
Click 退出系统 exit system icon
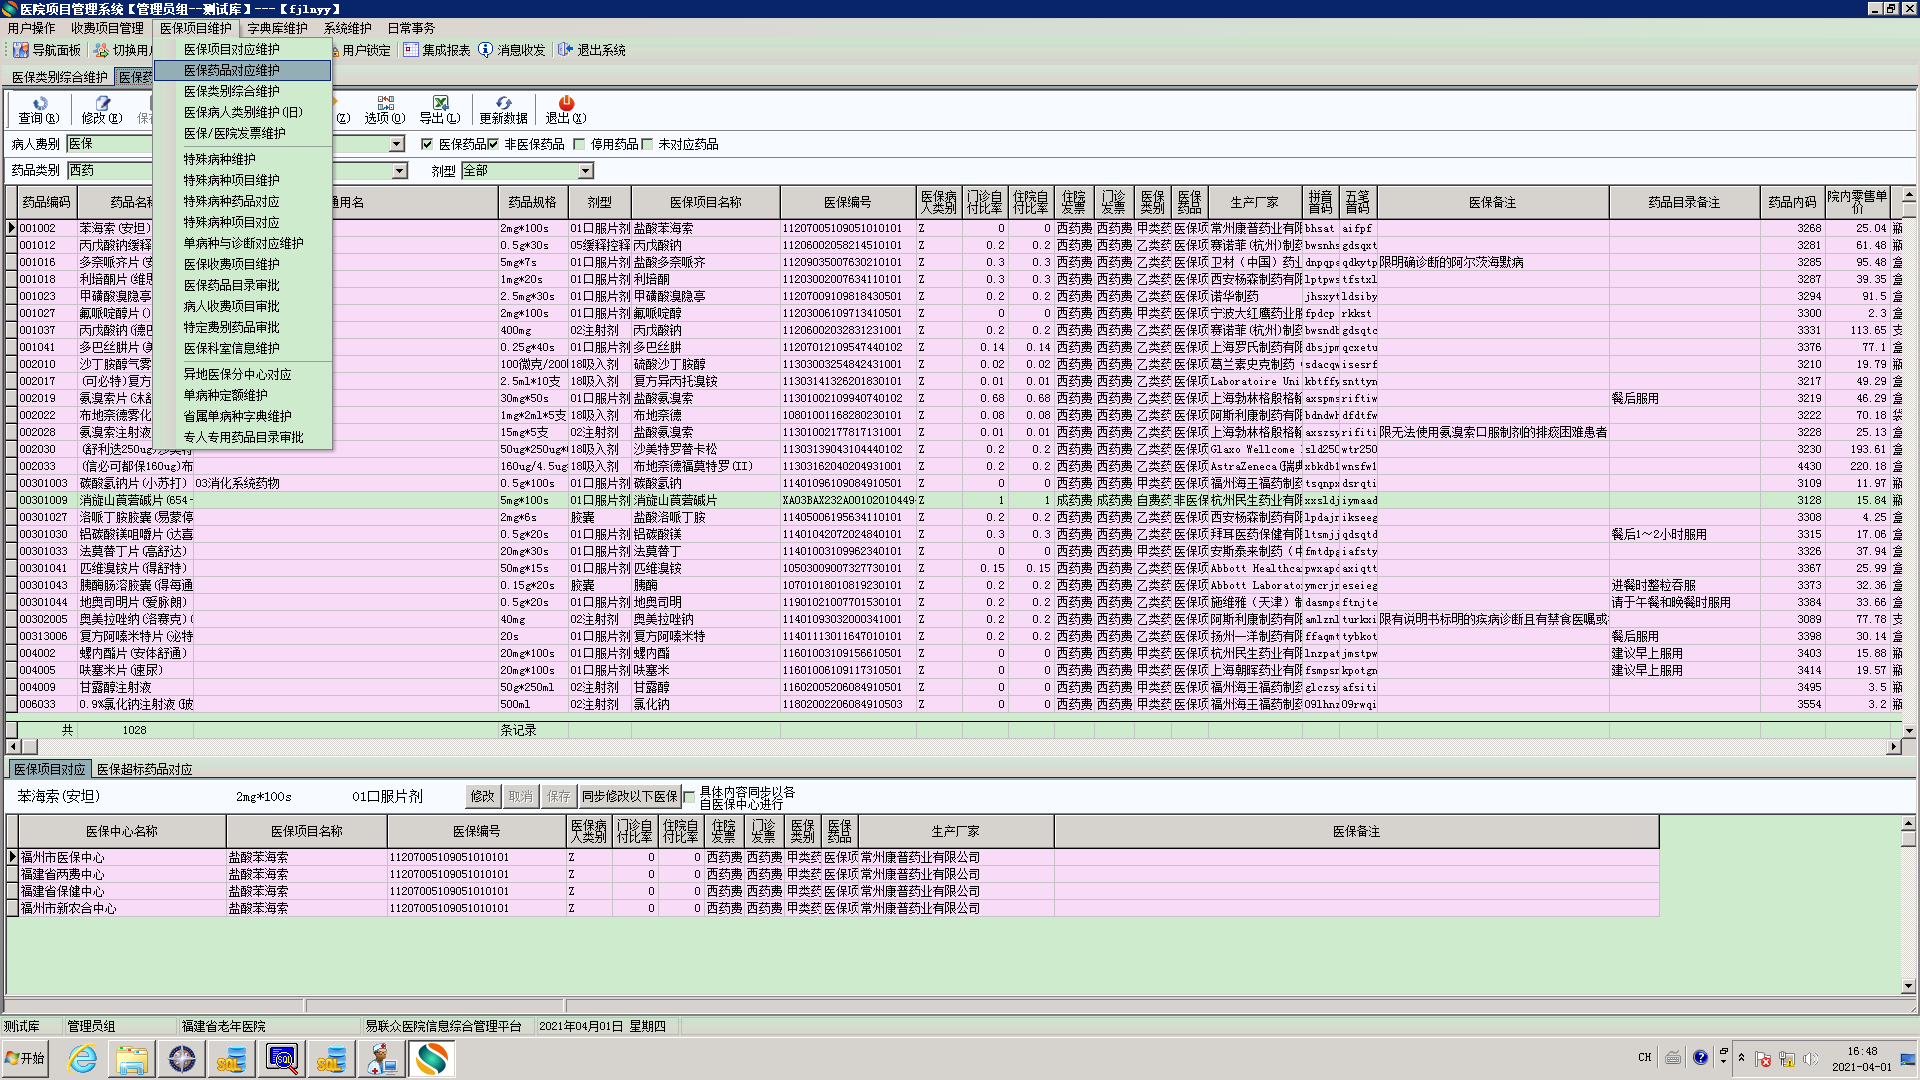(x=566, y=50)
